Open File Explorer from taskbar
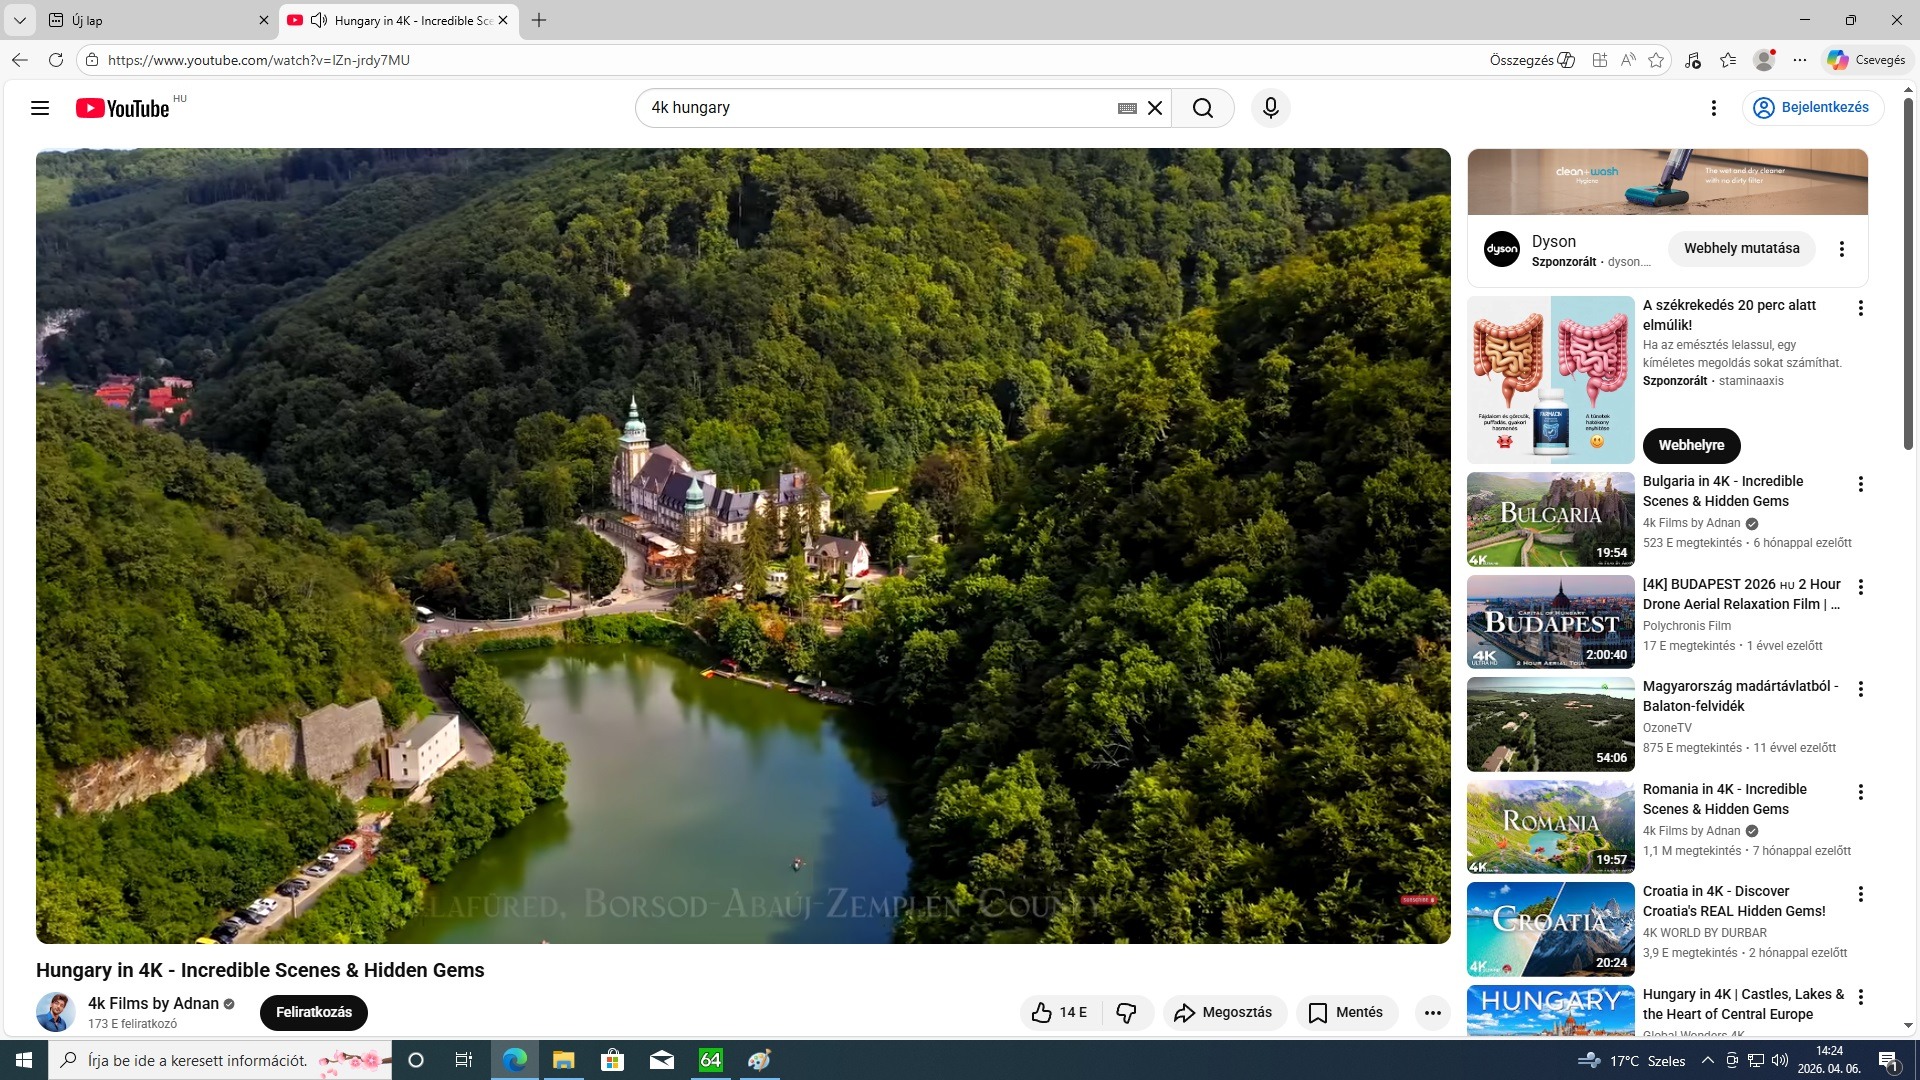 point(563,1060)
